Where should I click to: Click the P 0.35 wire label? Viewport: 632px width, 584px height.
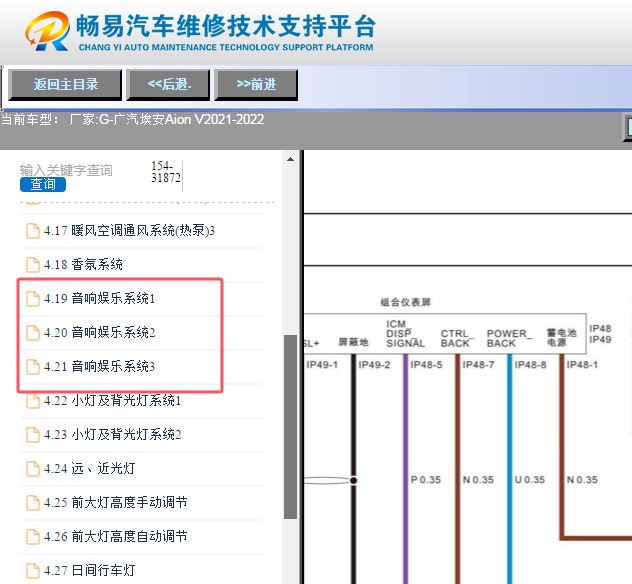[x=426, y=480]
